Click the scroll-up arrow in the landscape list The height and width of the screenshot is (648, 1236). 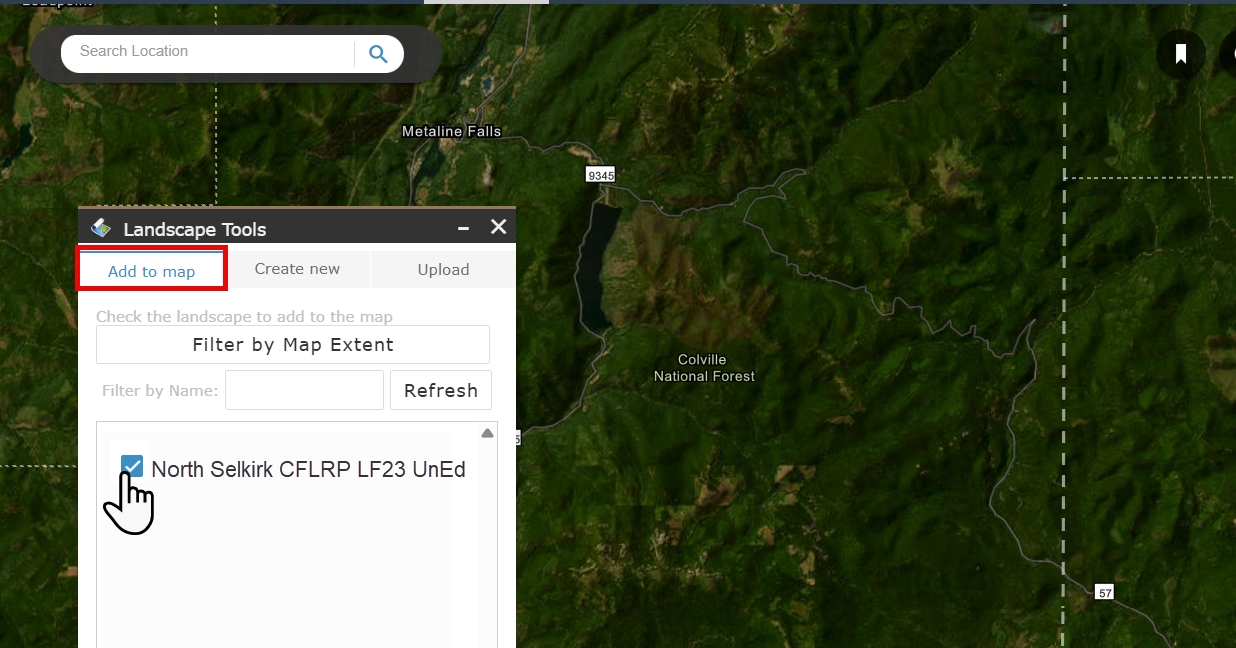487,432
